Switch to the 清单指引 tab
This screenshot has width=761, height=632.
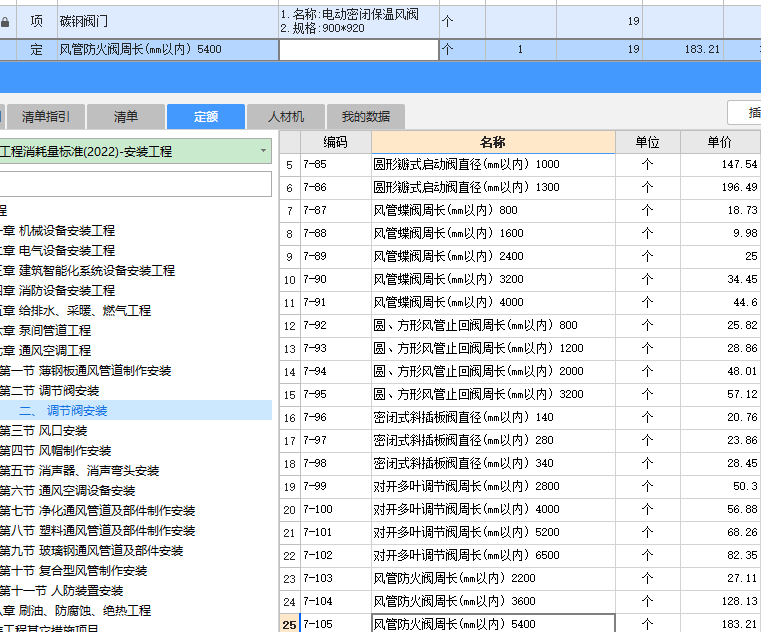coord(46,116)
